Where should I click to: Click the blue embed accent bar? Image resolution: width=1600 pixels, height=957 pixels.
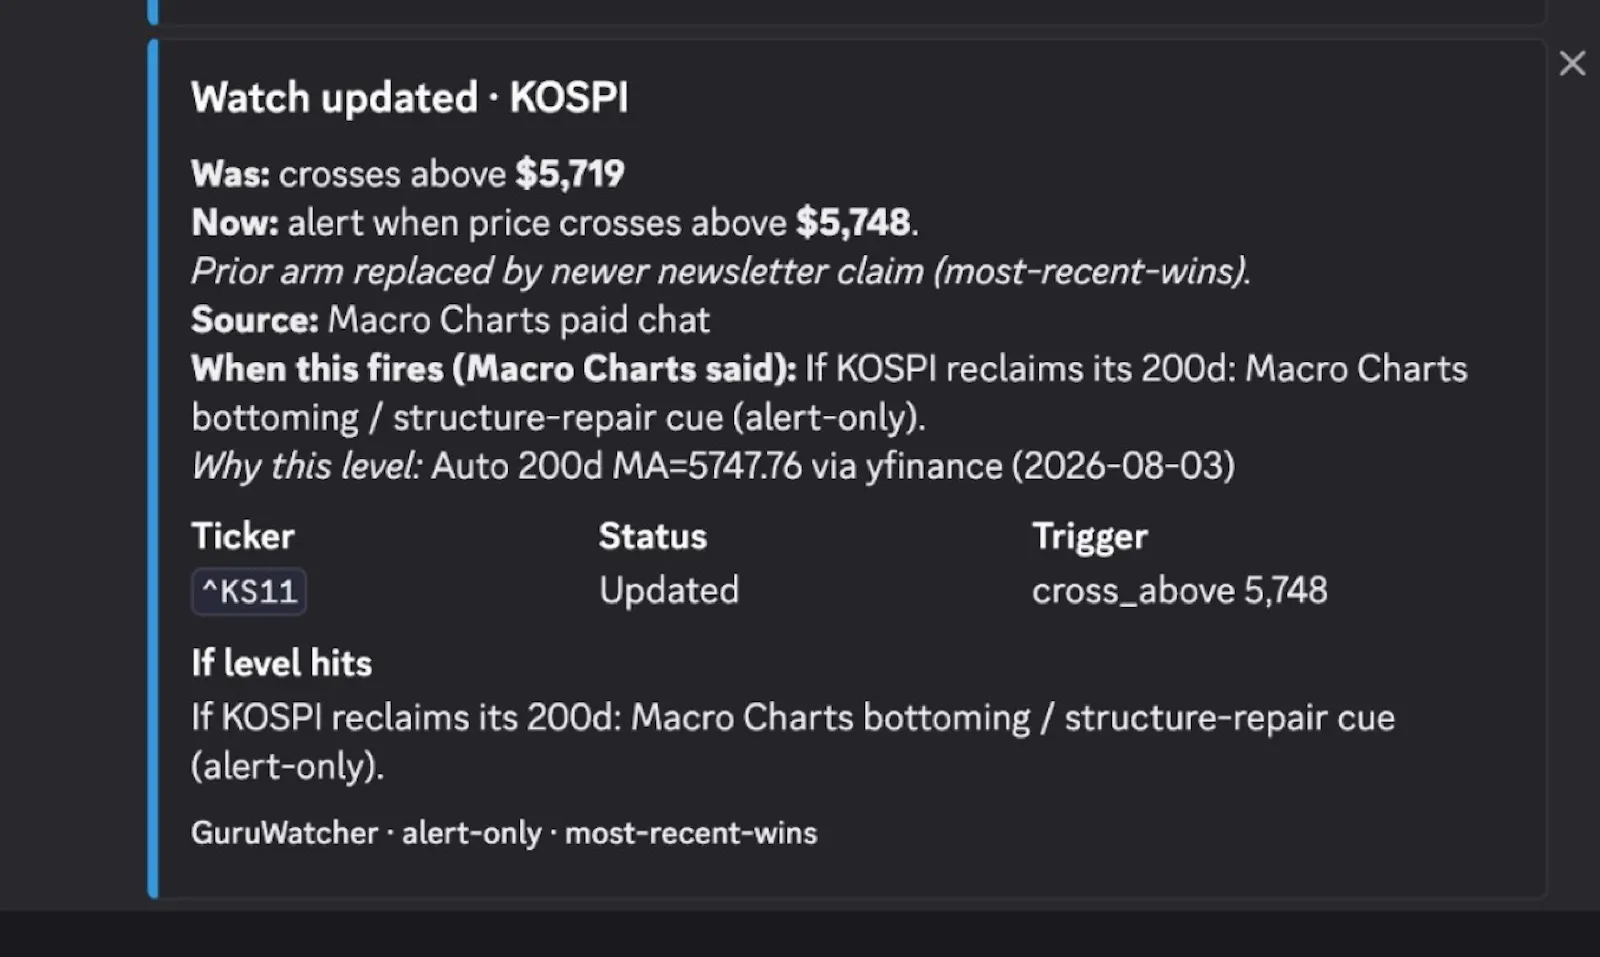[x=153, y=469]
